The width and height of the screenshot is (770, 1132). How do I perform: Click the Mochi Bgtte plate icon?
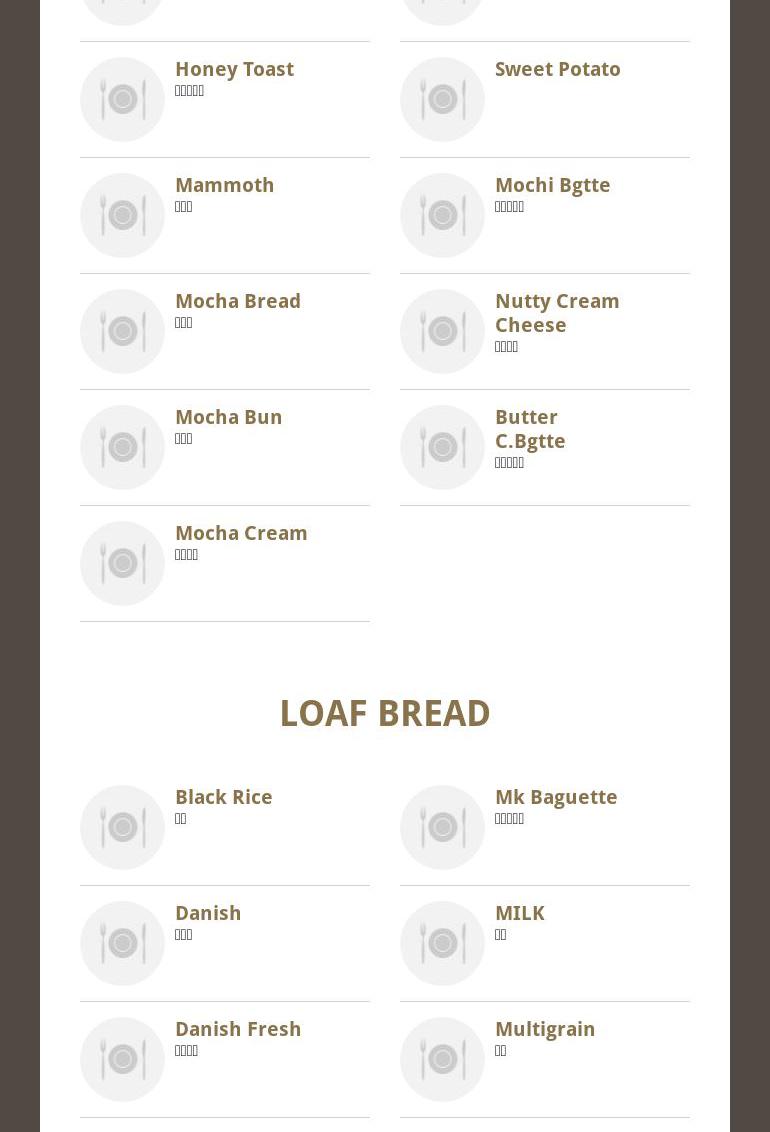442,215
